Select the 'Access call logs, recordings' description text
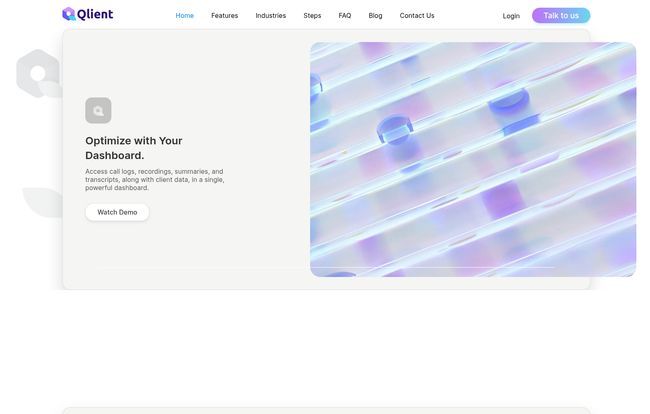Screen dimensions: 650x414 [155, 179]
